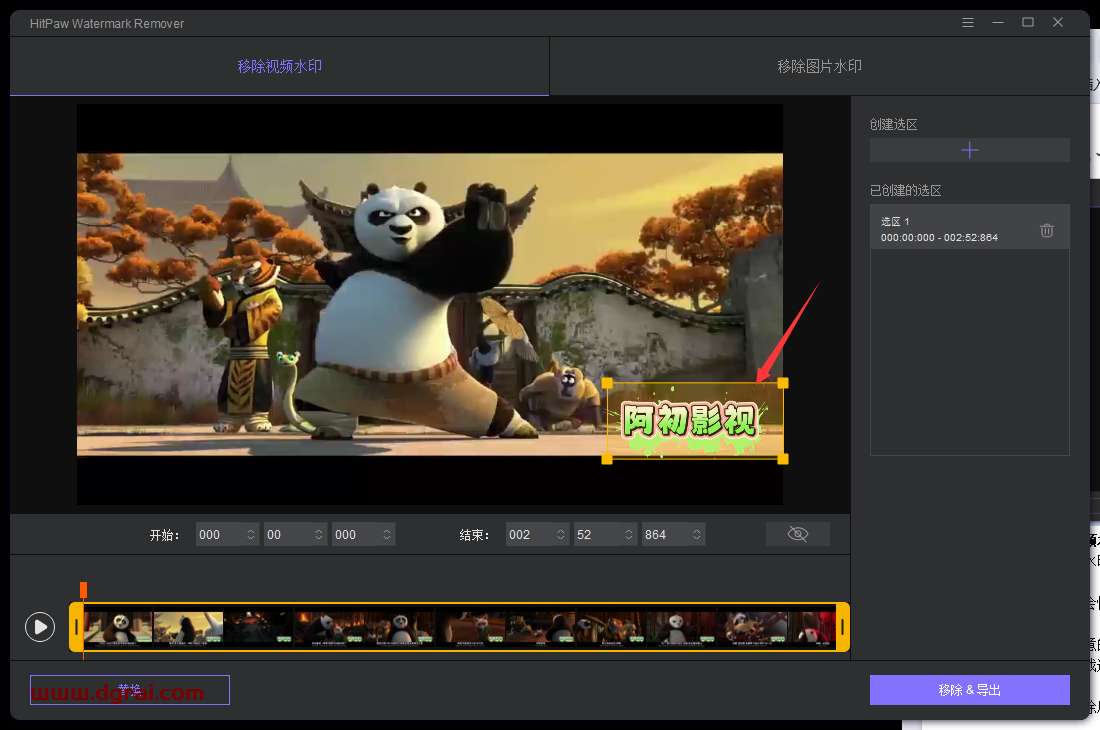The width and height of the screenshot is (1100, 730).
Task: Adjust end seconds stepper arrows
Action: click(629, 534)
